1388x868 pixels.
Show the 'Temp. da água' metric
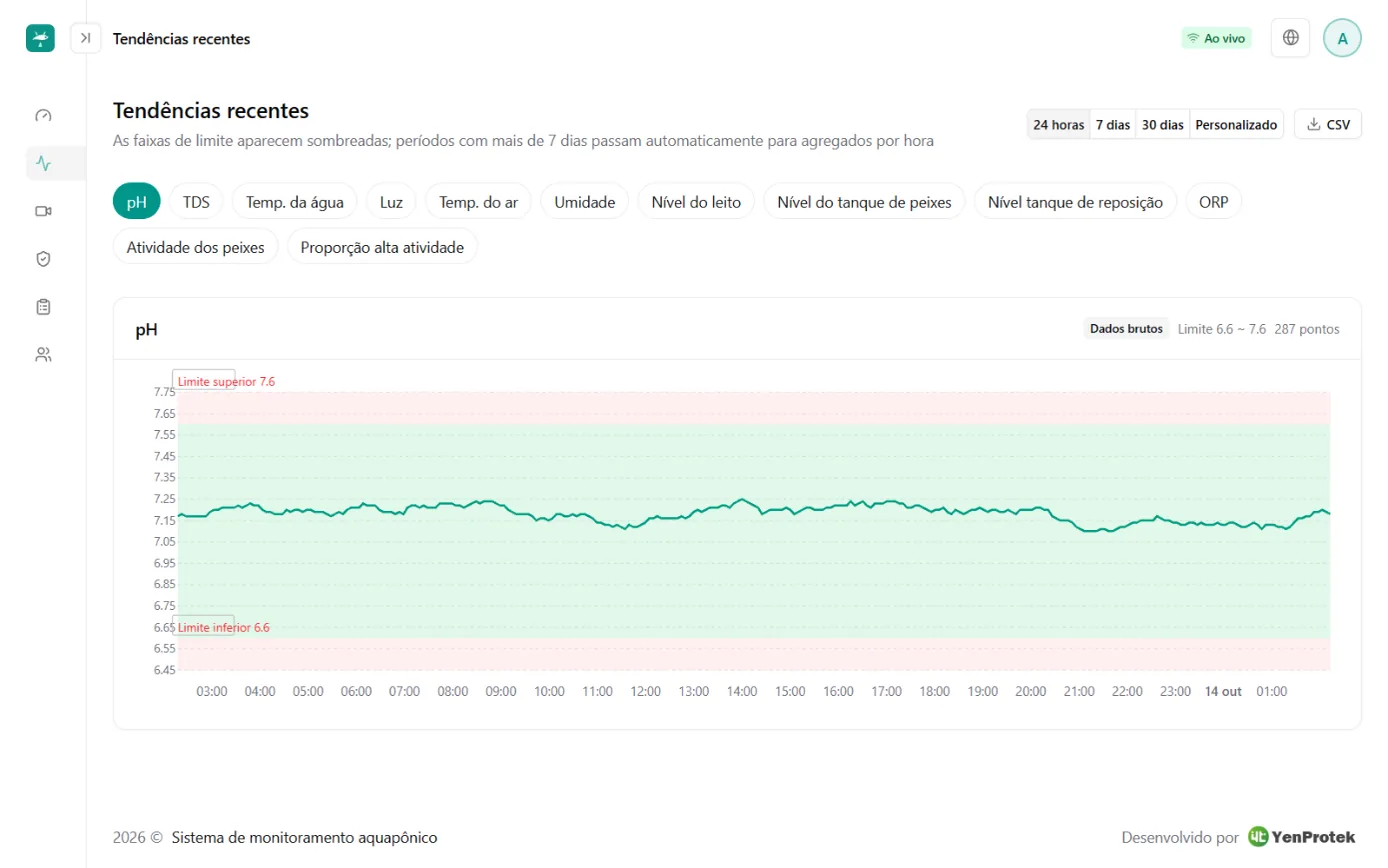click(x=295, y=201)
